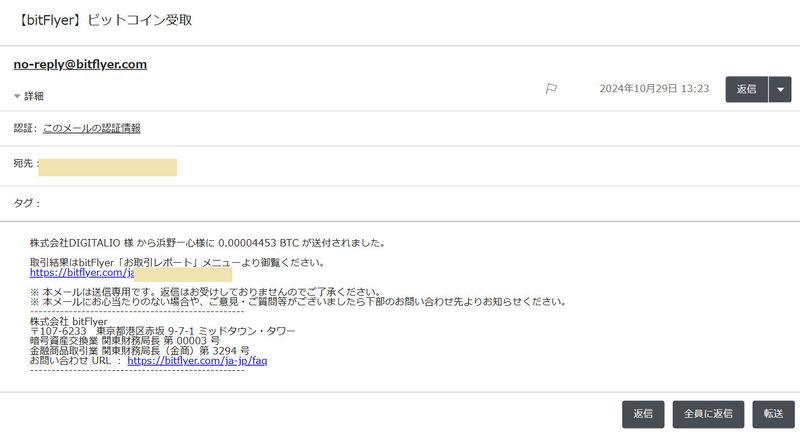
Task: Open dropdown arrow beside top 返信 button
Action: [x=781, y=89]
